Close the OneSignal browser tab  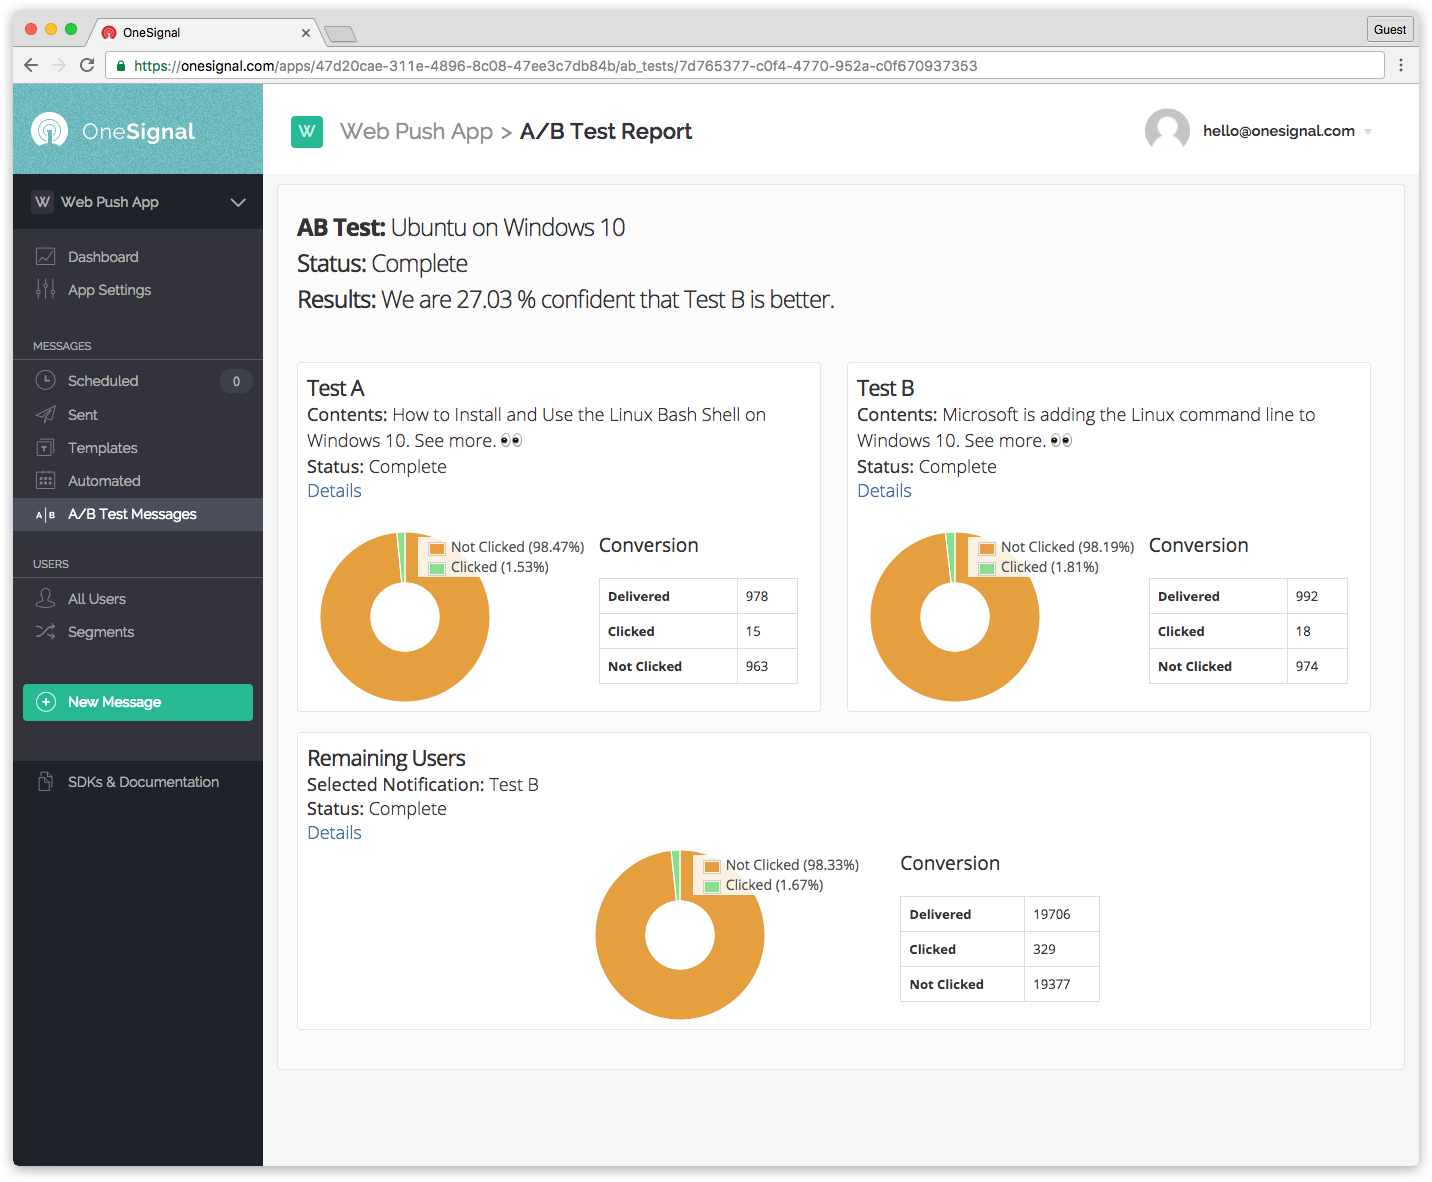coord(306,32)
